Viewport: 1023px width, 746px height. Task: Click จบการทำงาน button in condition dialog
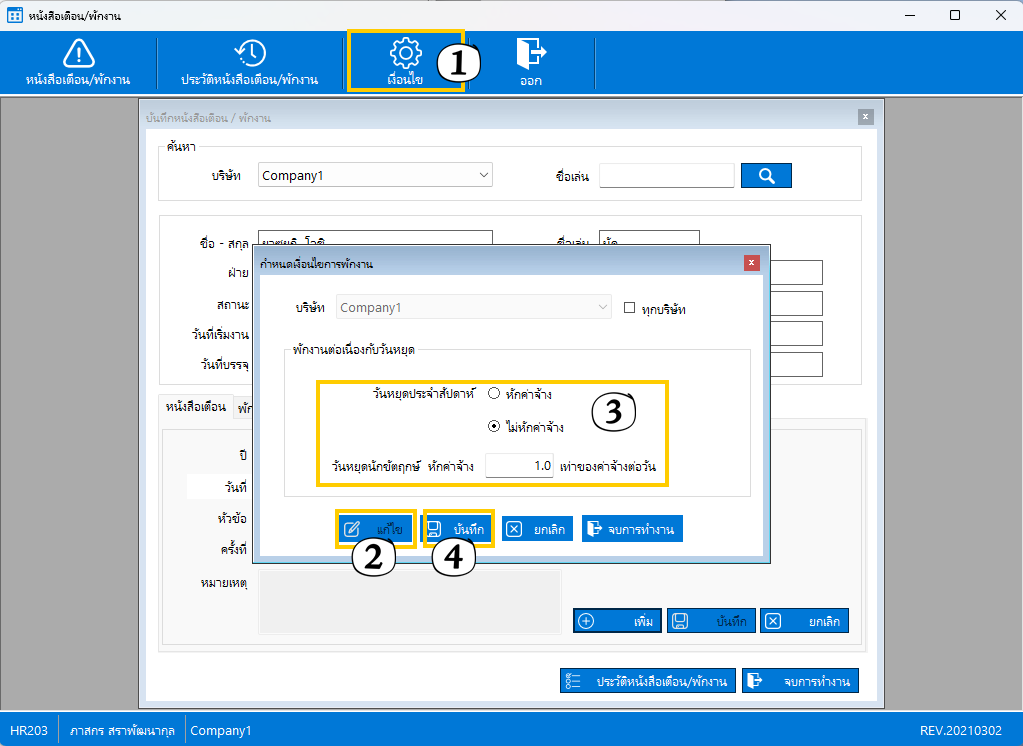pos(632,529)
